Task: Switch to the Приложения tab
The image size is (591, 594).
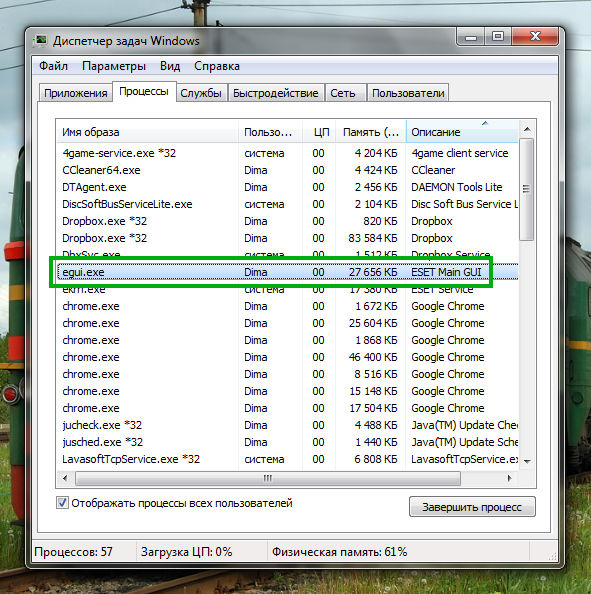Action: click(x=75, y=93)
